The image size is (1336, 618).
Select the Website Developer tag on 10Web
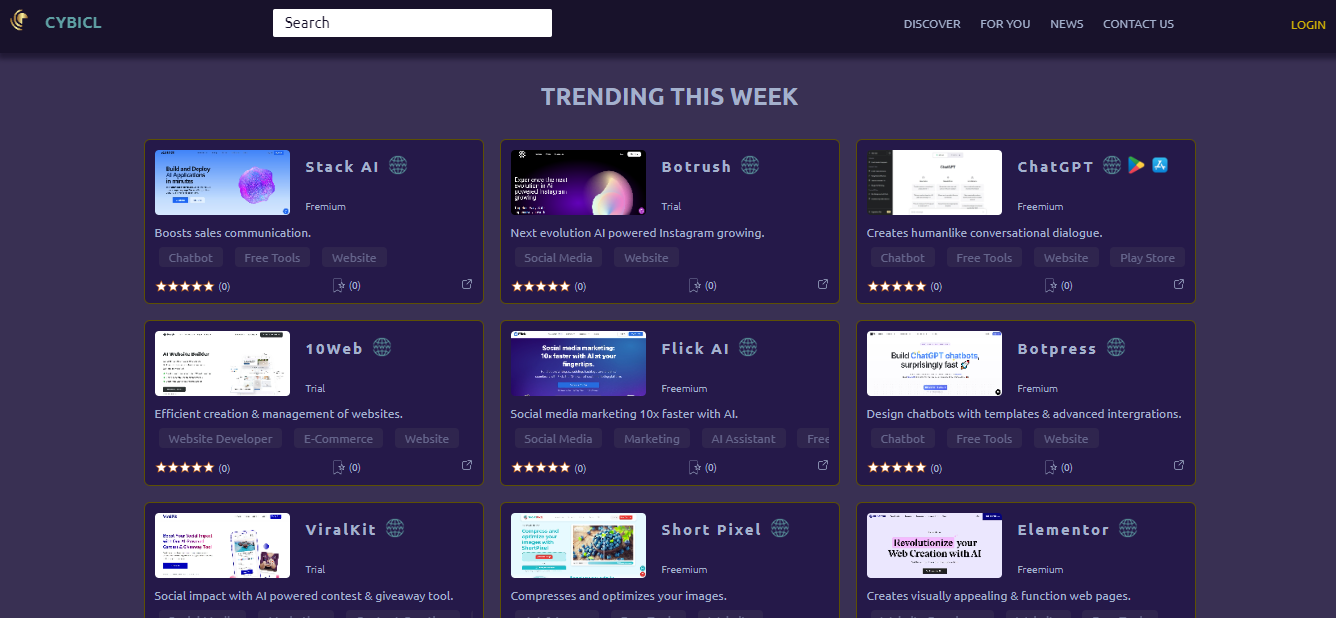220,439
